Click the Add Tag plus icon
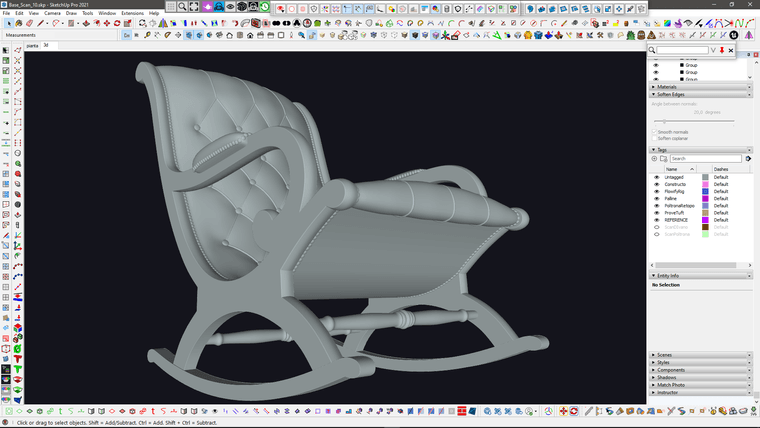The width and height of the screenshot is (760, 428). pyautogui.click(x=655, y=158)
